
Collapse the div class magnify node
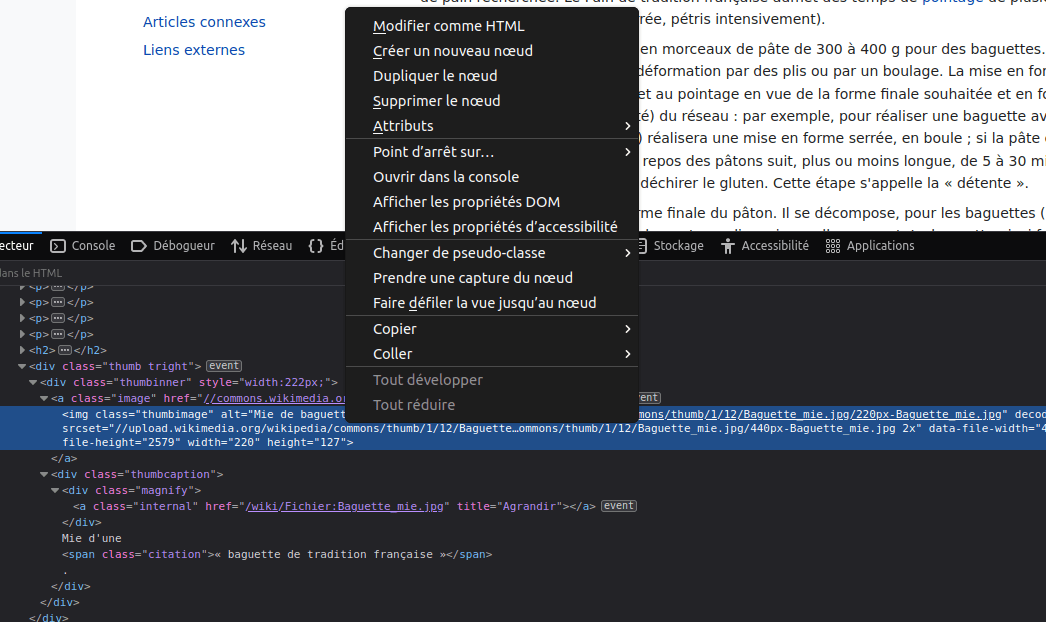click(x=55, y=491)
